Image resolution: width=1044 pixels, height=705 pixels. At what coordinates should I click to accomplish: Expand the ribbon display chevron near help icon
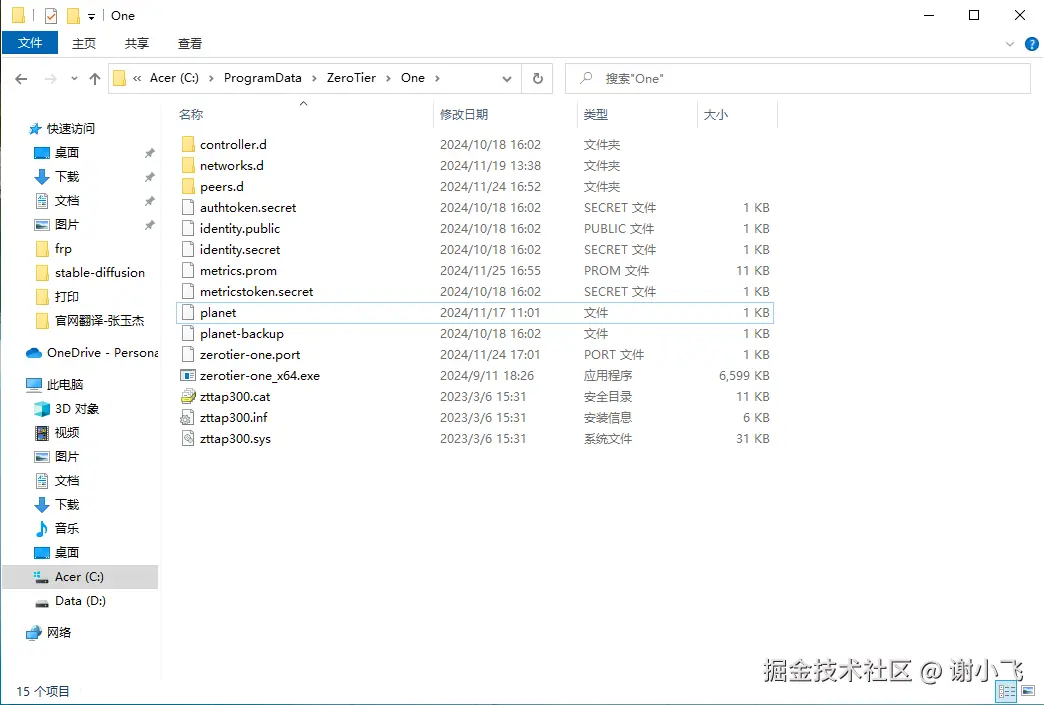pyautogui.click(x=1009, y=44)
